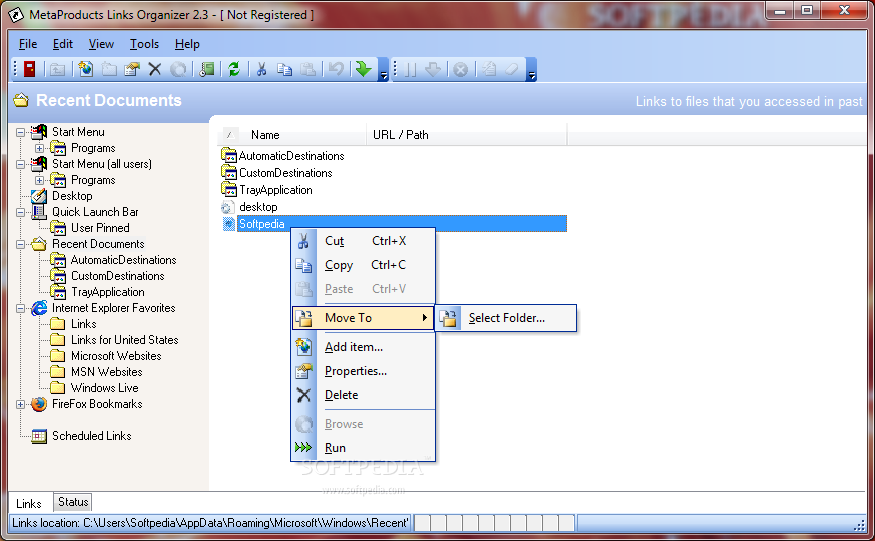Open the Edit menu
This screenshot has width=875, height=541.
tap(63, 44)
